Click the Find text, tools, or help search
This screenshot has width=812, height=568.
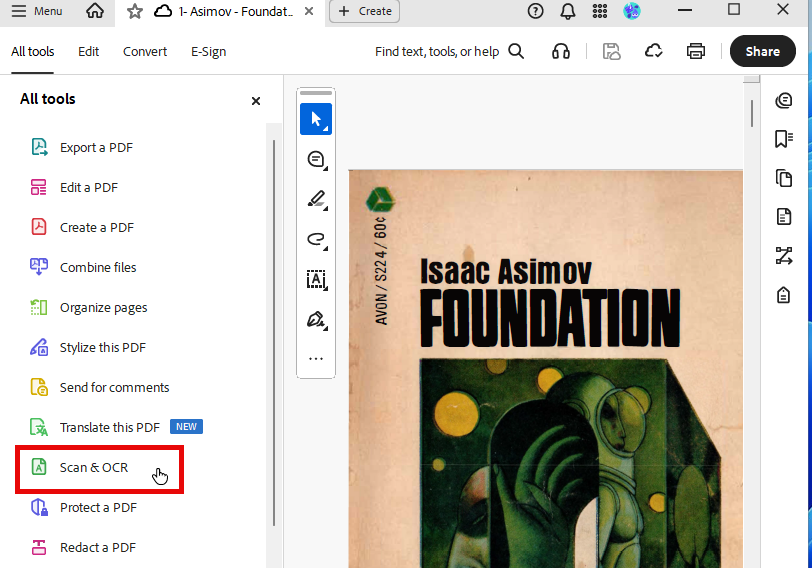coord(449,51)
